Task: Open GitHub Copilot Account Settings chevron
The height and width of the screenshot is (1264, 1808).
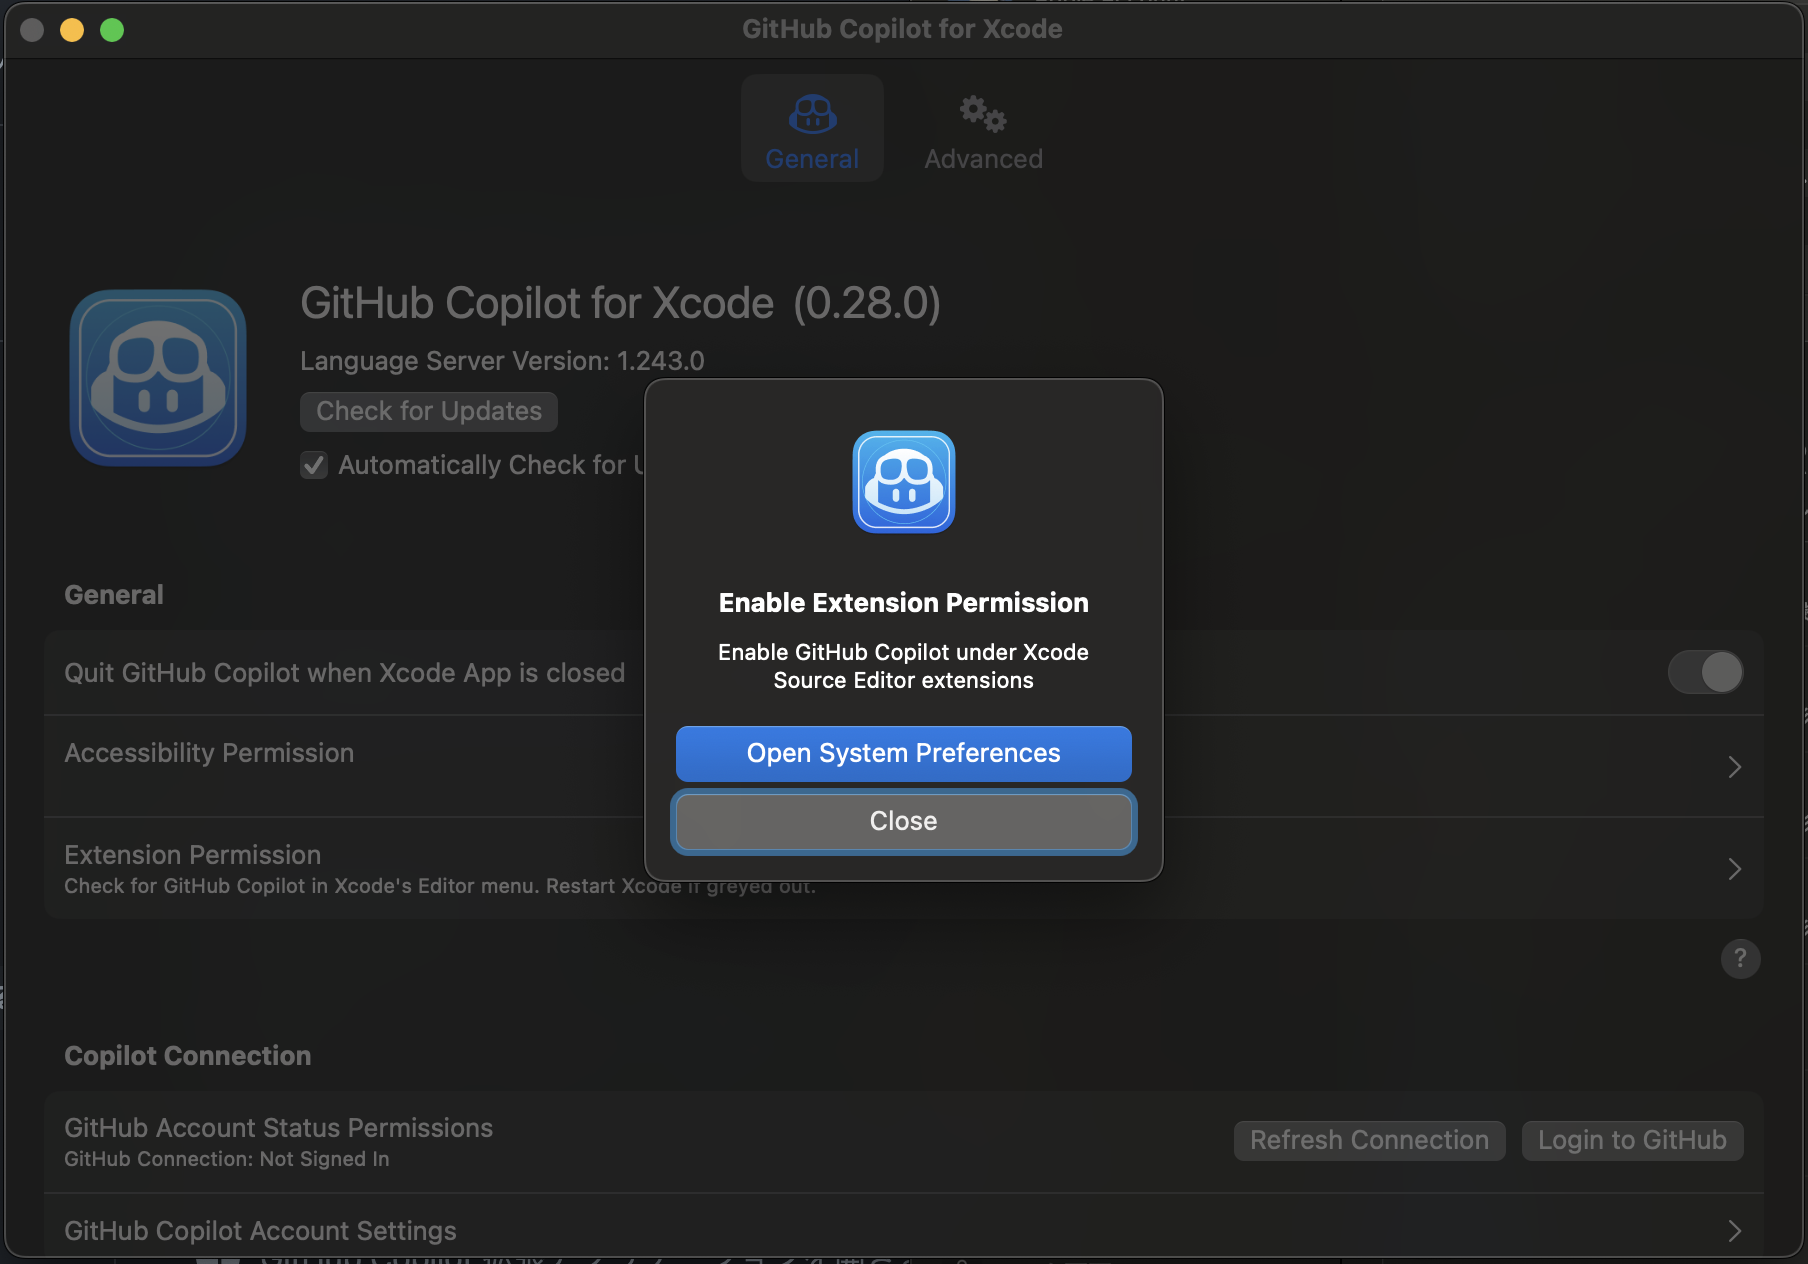Action: pos(1735,1231)
